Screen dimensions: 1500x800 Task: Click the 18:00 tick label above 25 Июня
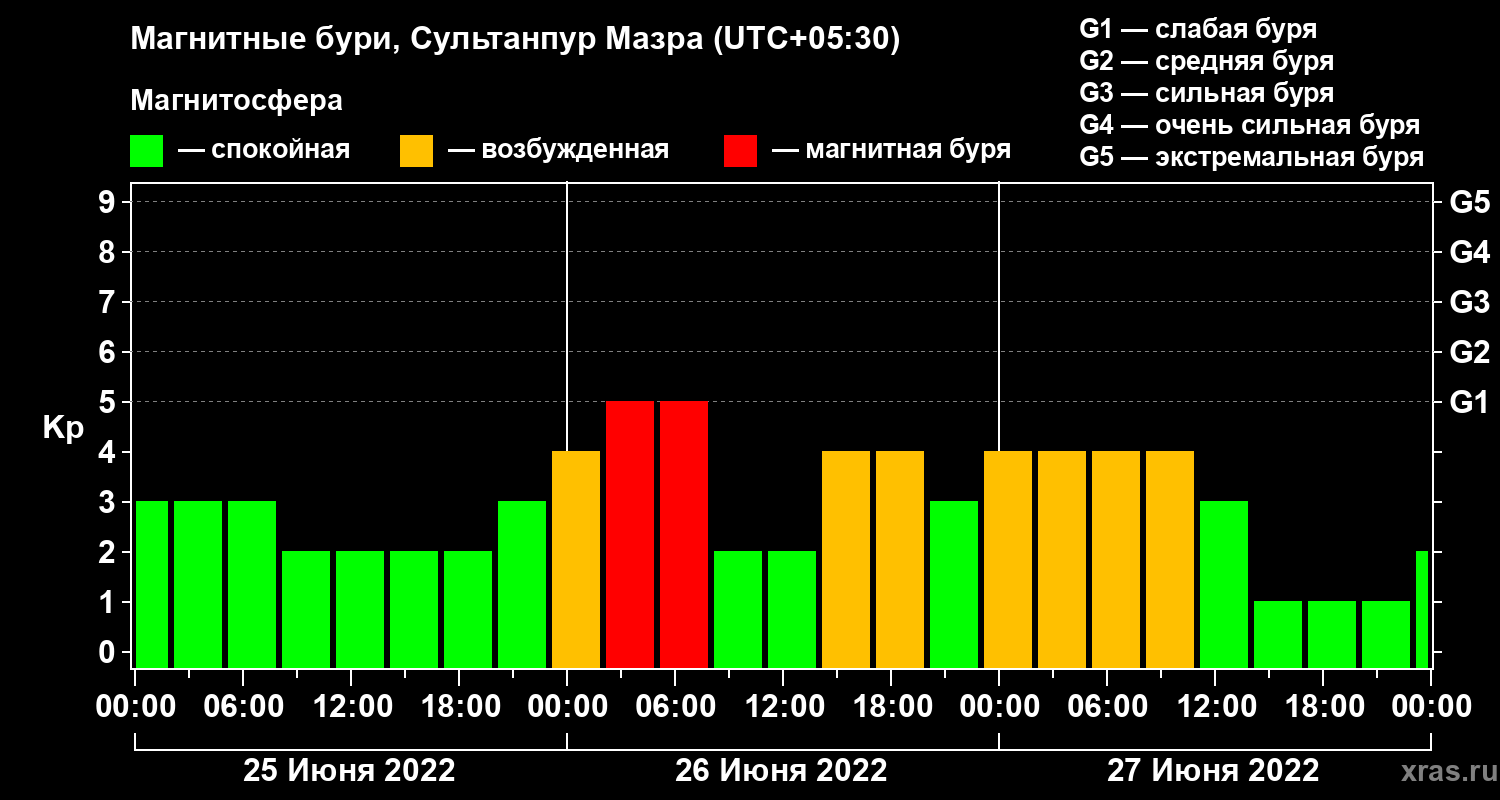click(459, 707)
